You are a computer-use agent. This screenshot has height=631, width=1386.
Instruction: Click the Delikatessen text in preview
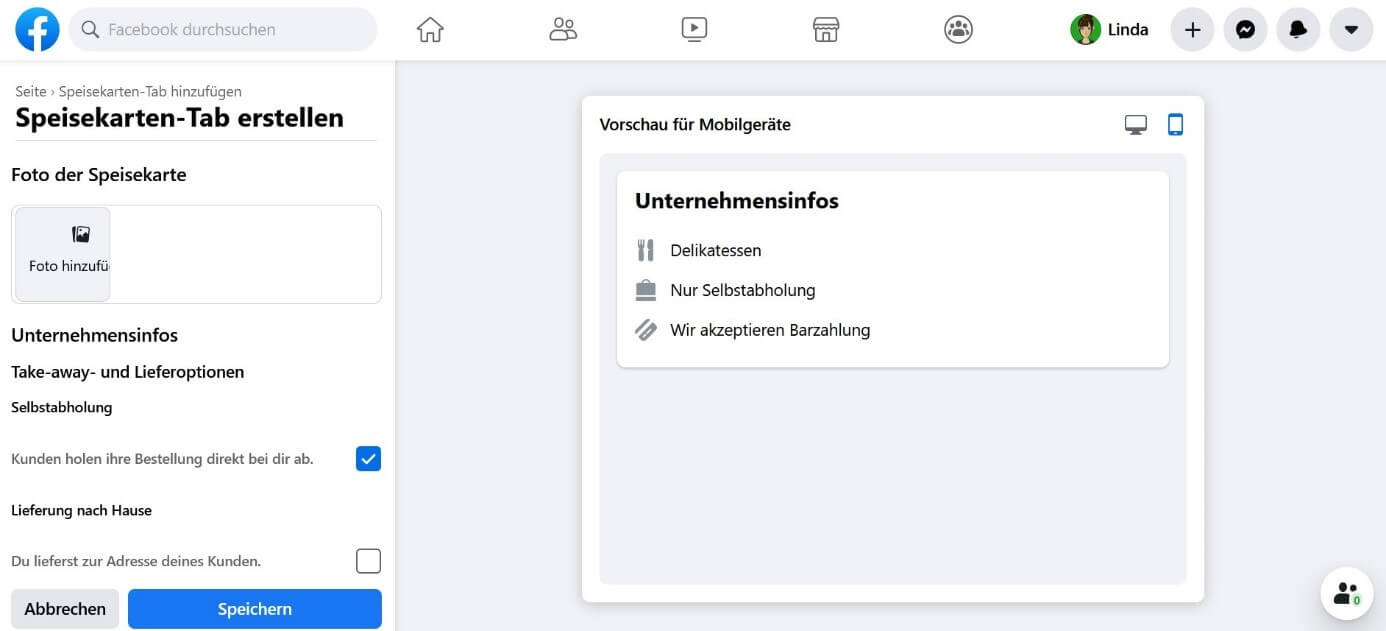pyautogui.click(x=716, y=250)
